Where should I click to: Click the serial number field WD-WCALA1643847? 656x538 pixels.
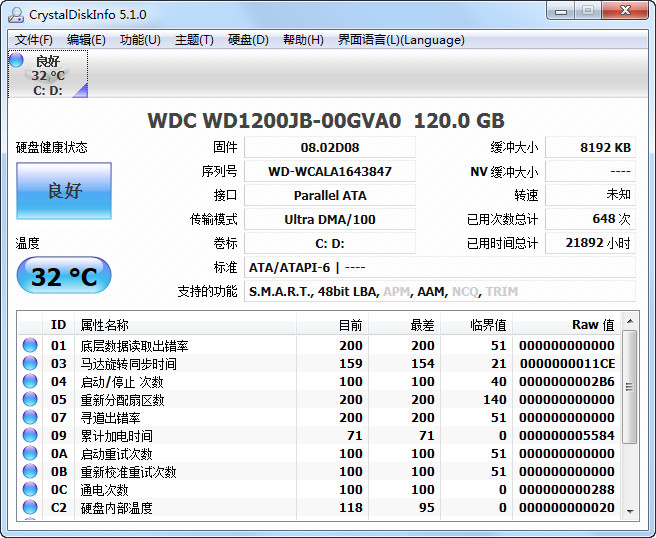click(x=330, y=172)
